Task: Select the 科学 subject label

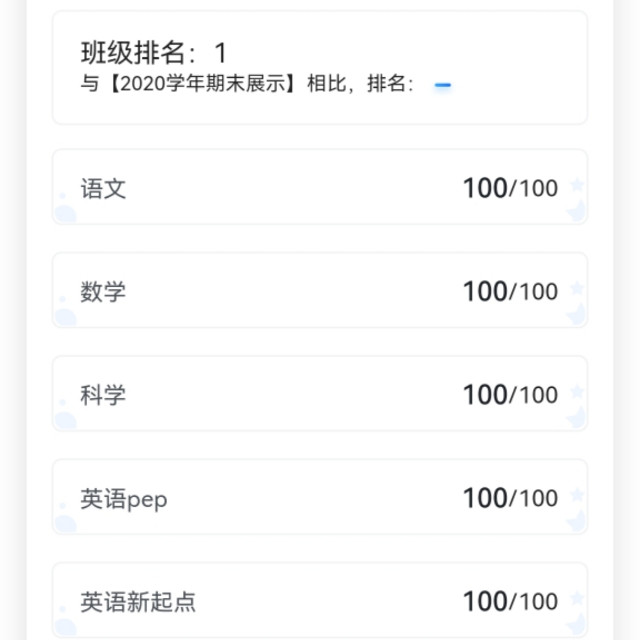Action: pos(104,395)
